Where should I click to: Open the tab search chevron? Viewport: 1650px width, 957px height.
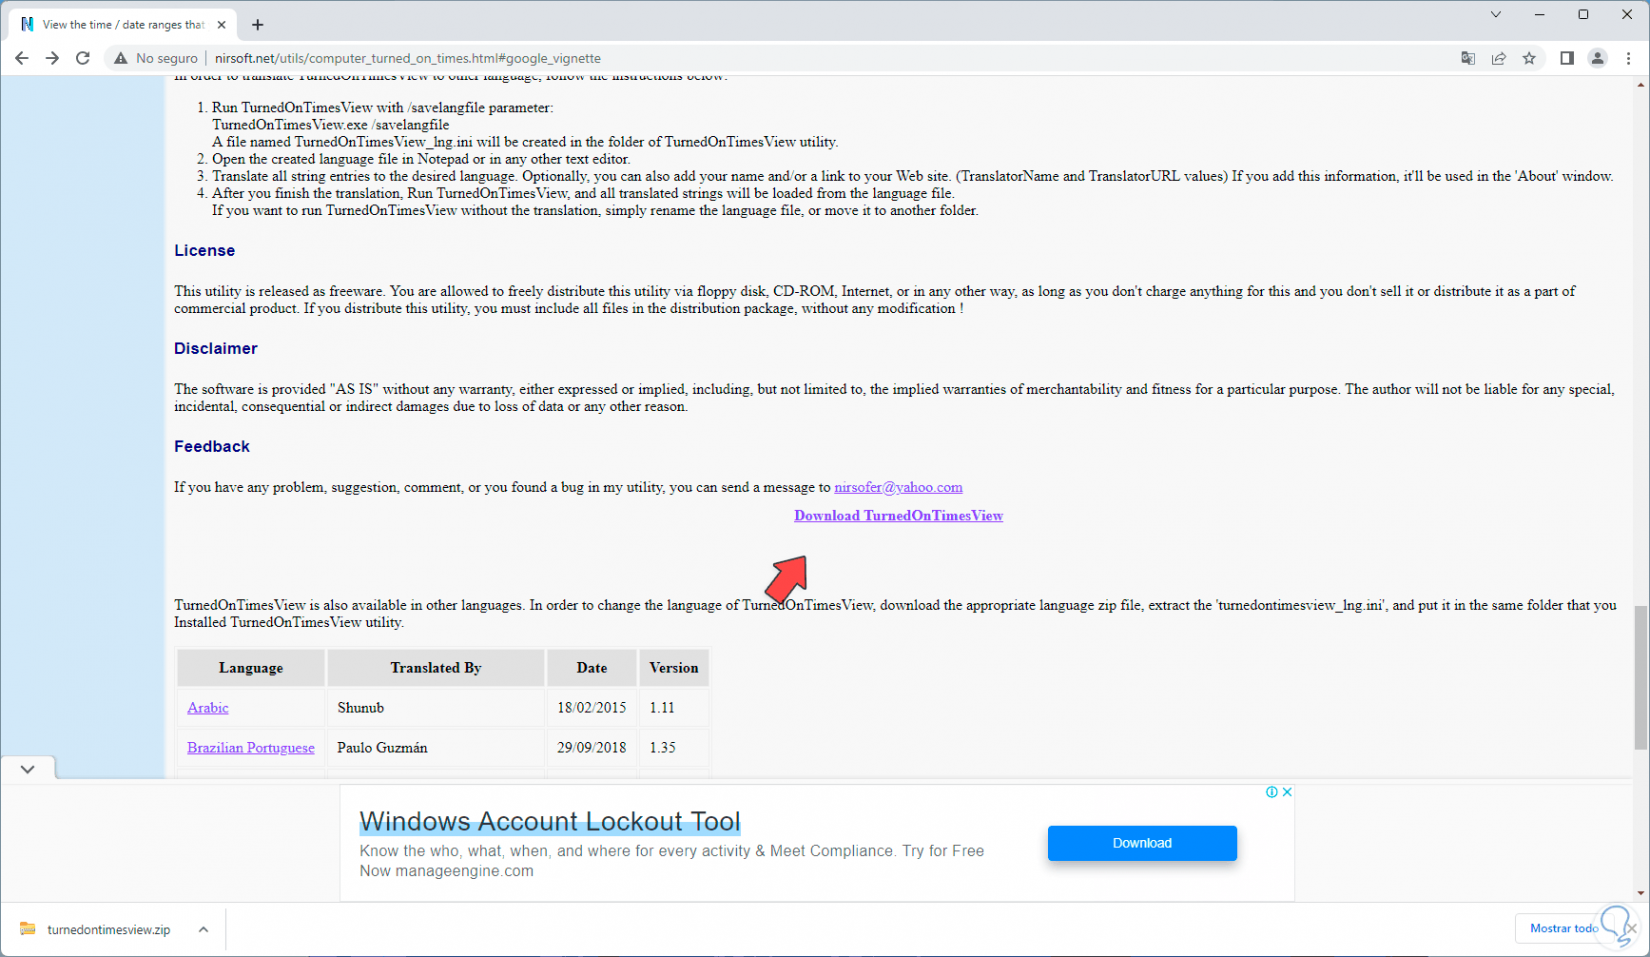(1496, 14)
